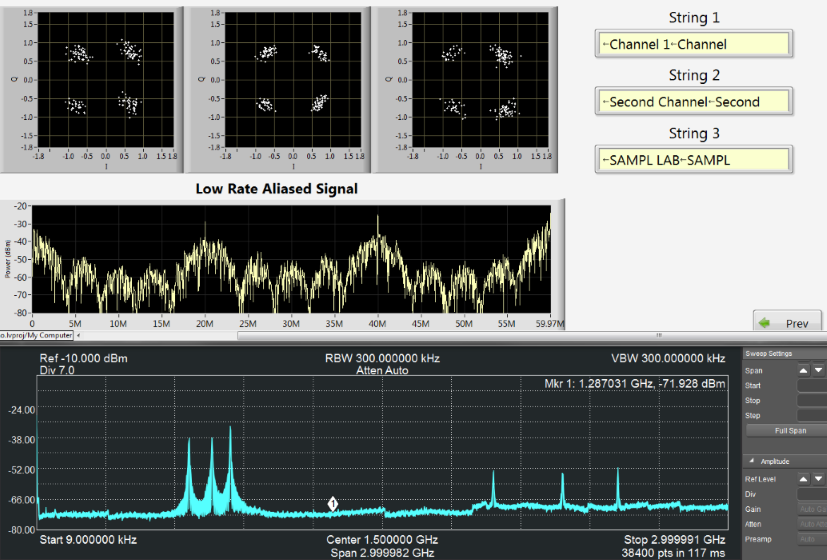
Task: Collapse the Amplitude section triangle
Action: [750, 461]
